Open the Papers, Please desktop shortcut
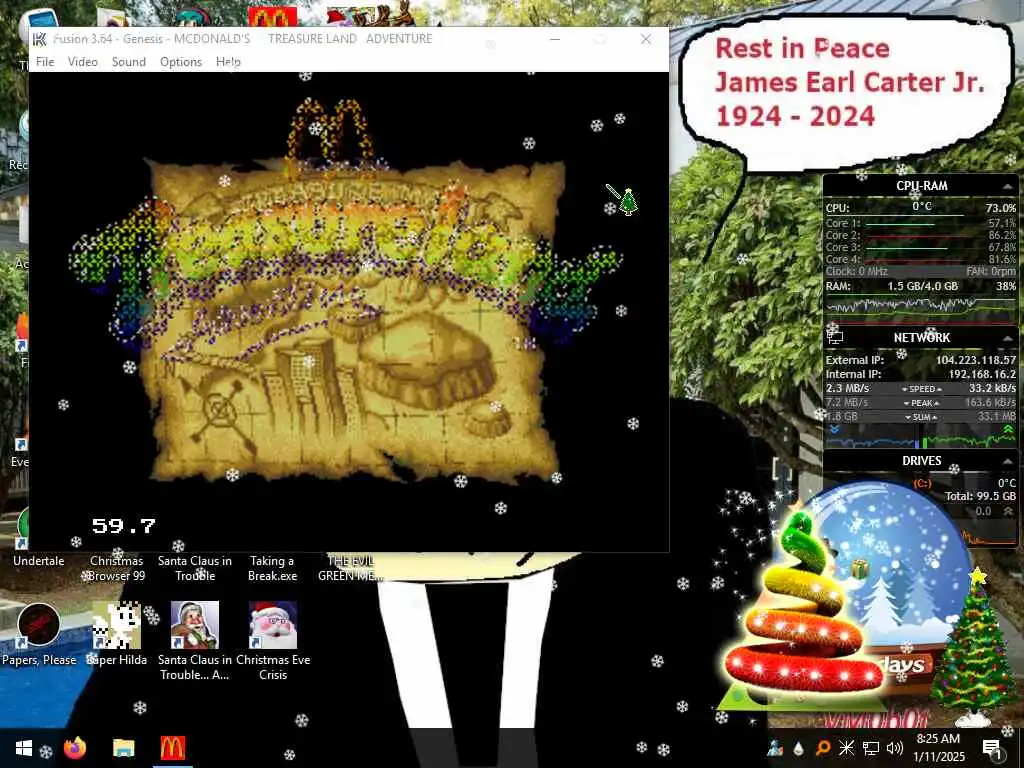This screenshot has width=1024, height=768. pos(39,634)
